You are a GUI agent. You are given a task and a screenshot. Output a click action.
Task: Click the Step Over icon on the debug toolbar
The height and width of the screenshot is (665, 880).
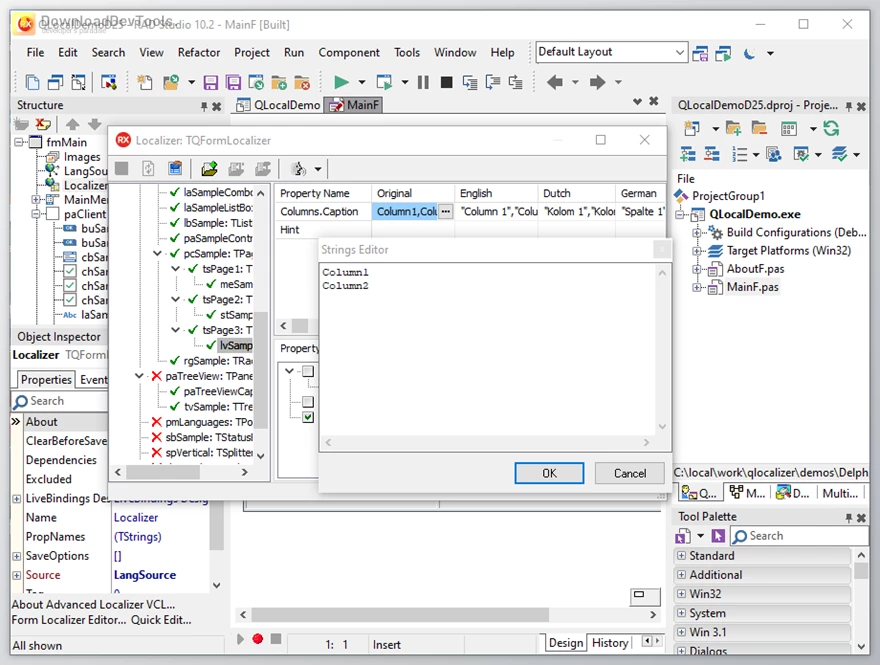493,82
